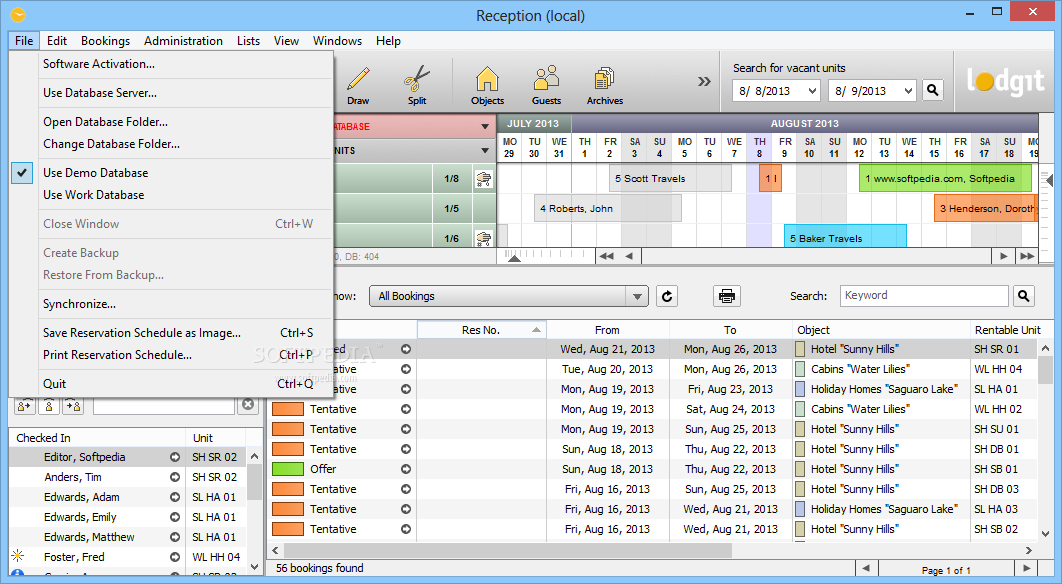Open the start date dropdown 8/8/2013
Viewport: 1062px width, 584px height.
click(812, 91)
